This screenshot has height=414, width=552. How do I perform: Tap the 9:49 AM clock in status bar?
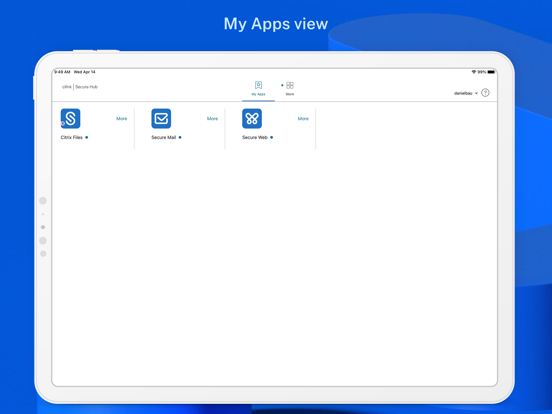pos(62,72)
